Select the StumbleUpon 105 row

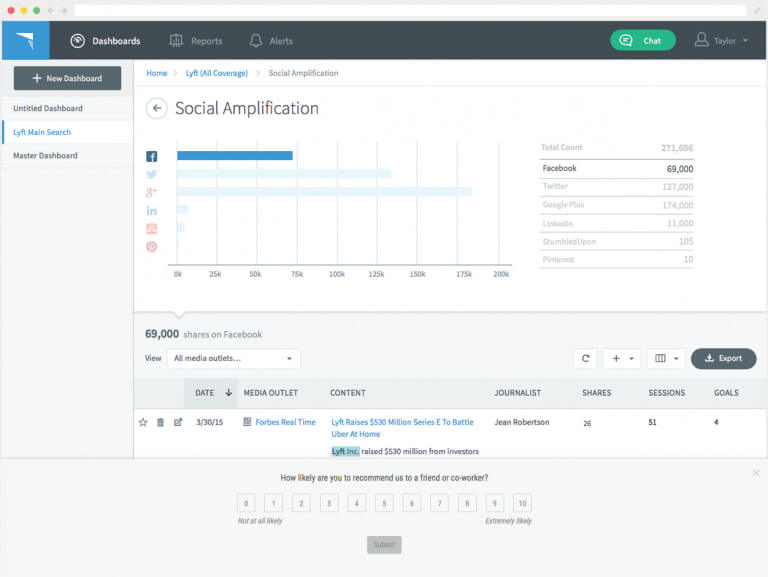(x=617, y=241)
